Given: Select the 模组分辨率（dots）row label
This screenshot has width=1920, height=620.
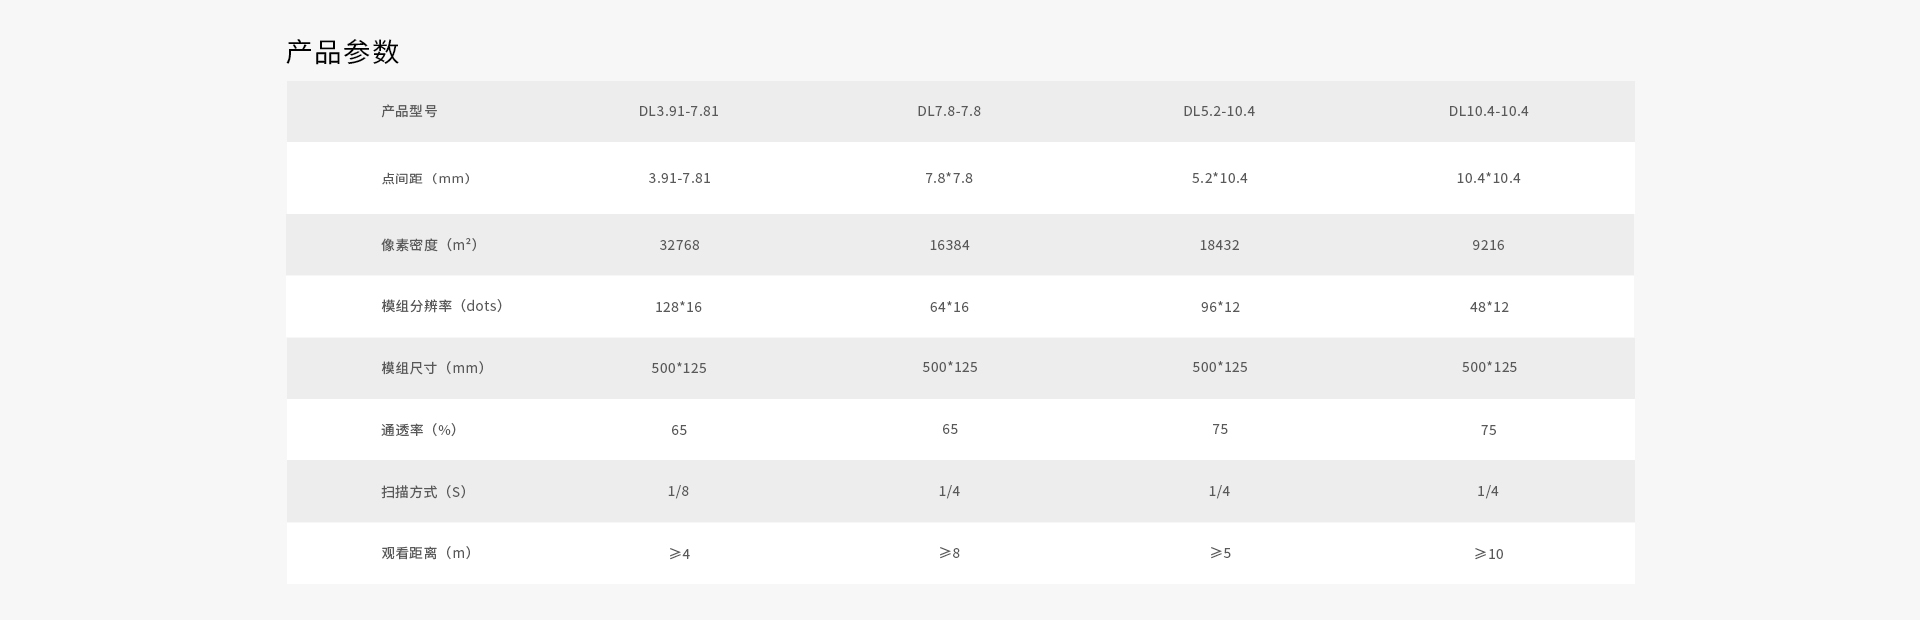Looking at the screenshot, I should [x=442, y=306].
